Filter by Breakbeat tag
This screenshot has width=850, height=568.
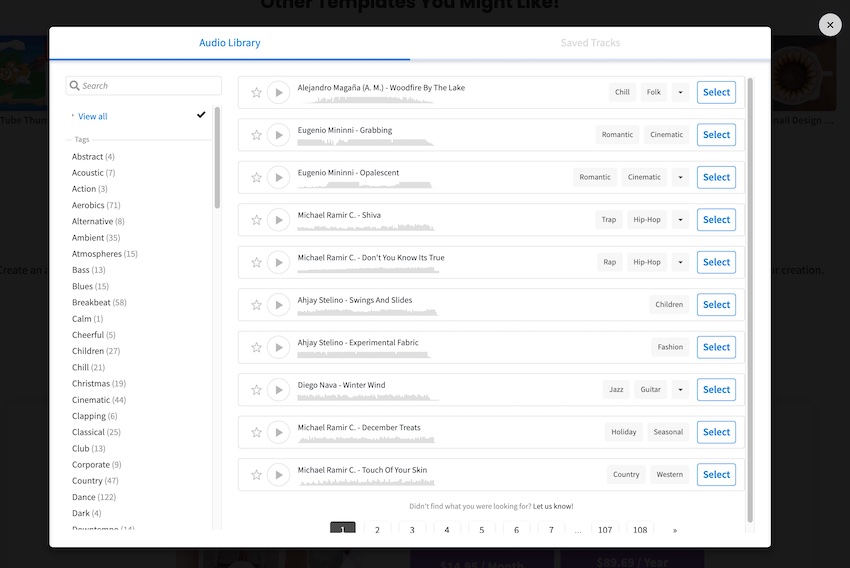tap(99, 302)
